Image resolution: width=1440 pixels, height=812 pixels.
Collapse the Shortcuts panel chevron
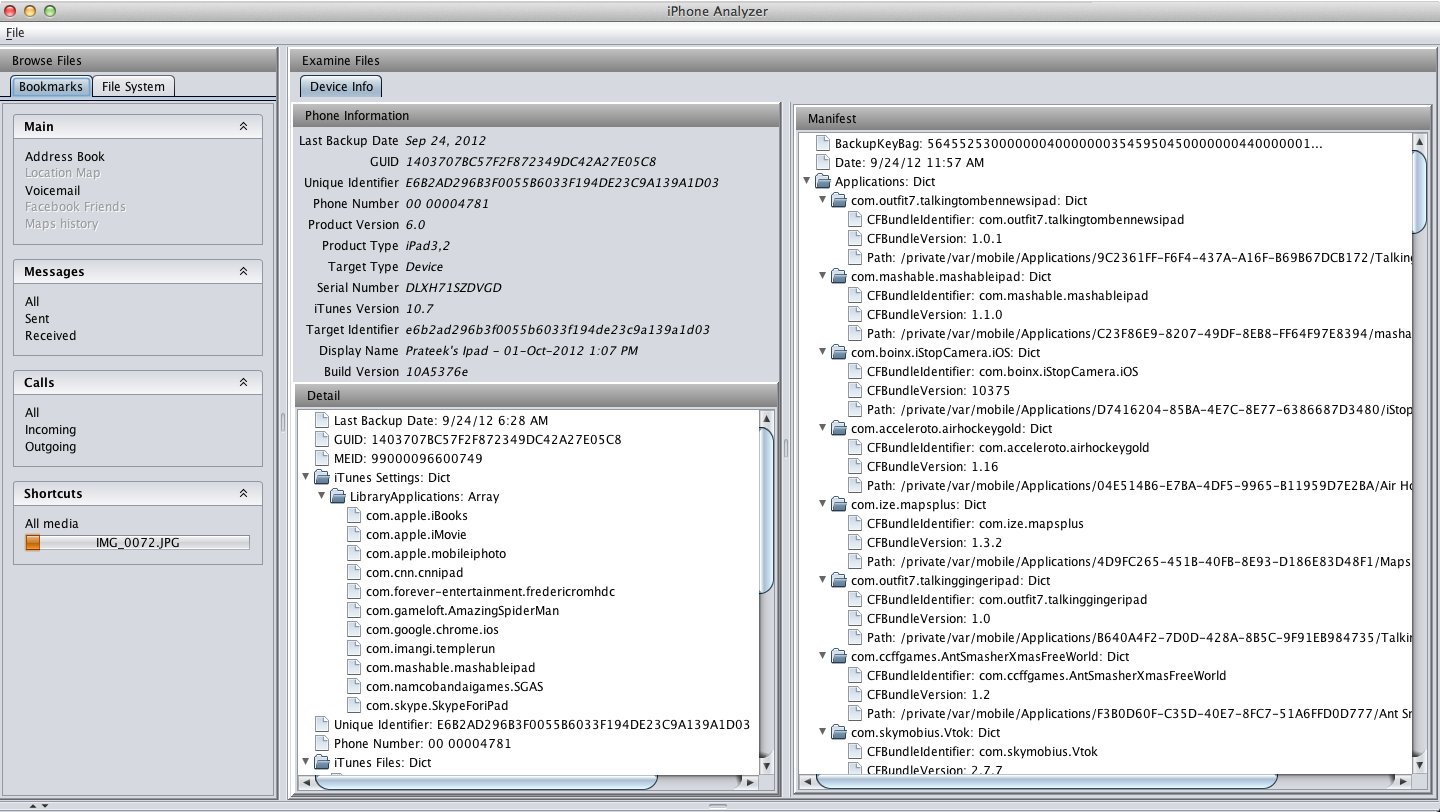[x=243, y=494]
